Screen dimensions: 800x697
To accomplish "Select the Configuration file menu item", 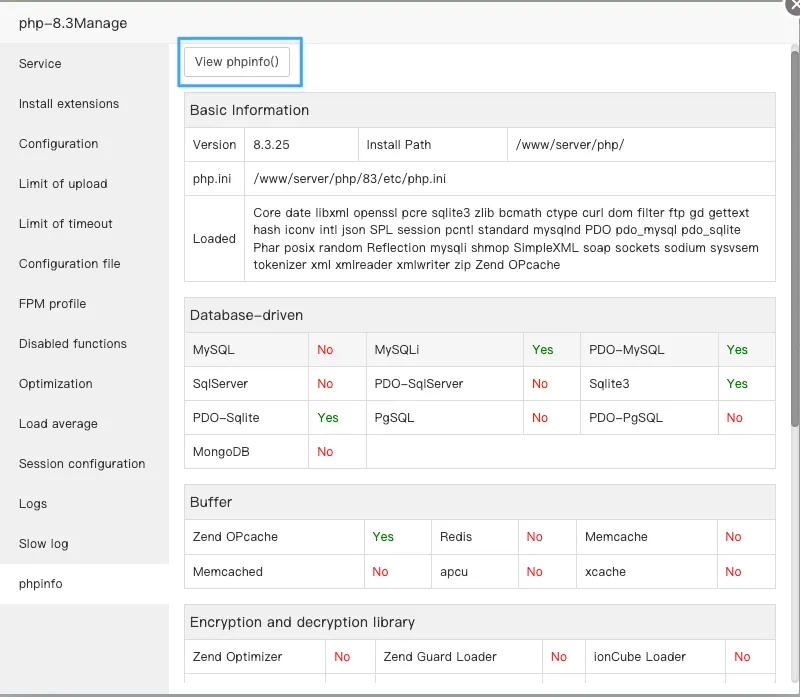I will click(70, 264).
